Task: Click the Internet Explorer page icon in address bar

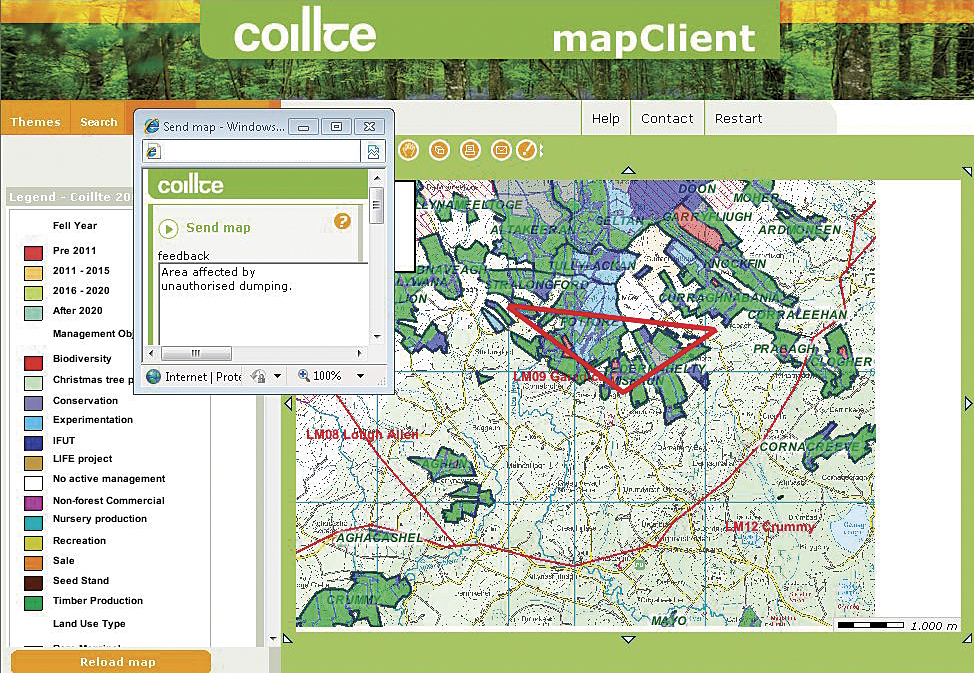Action: (x=153, y=151)
